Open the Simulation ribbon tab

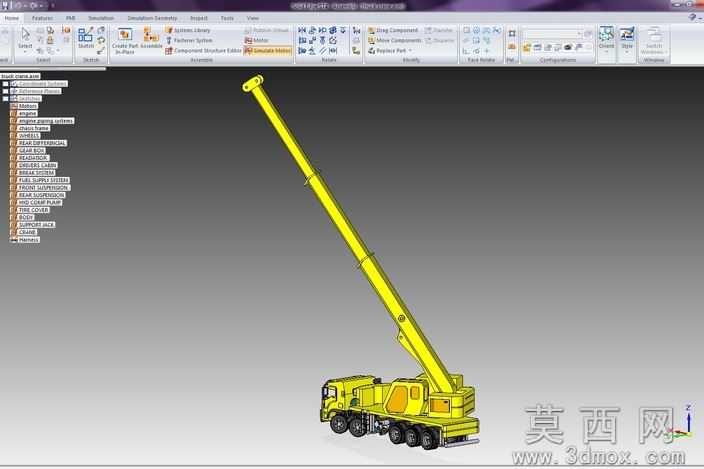pos(101,18)
